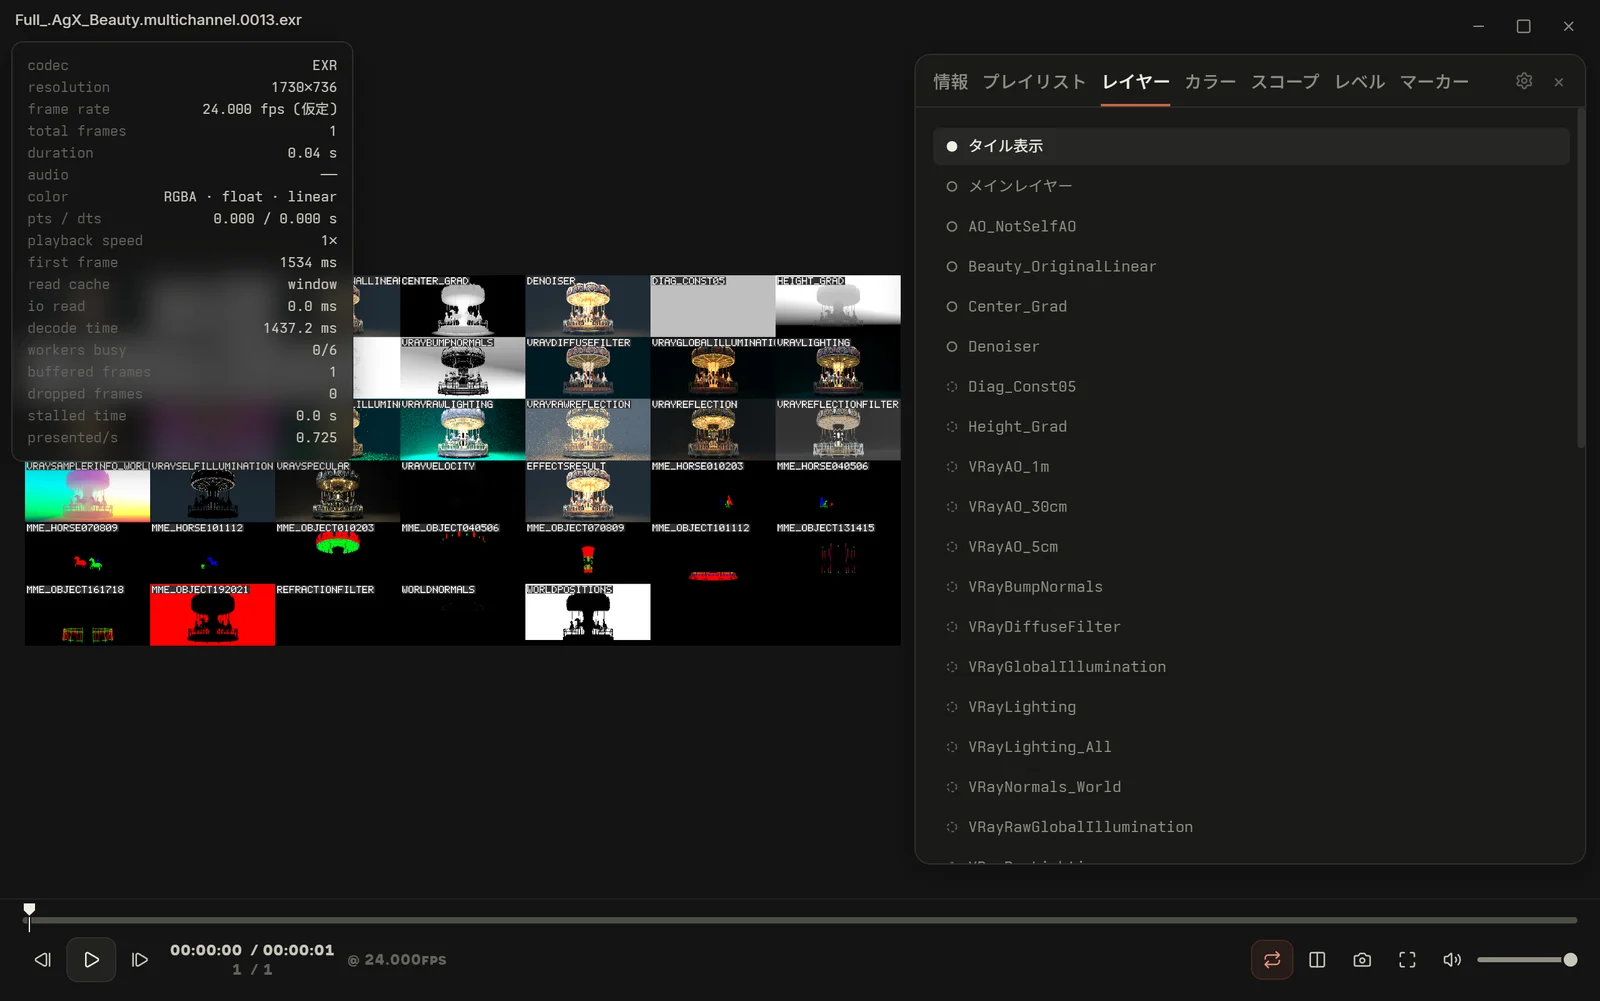Open the split compare view icon

1317,960
